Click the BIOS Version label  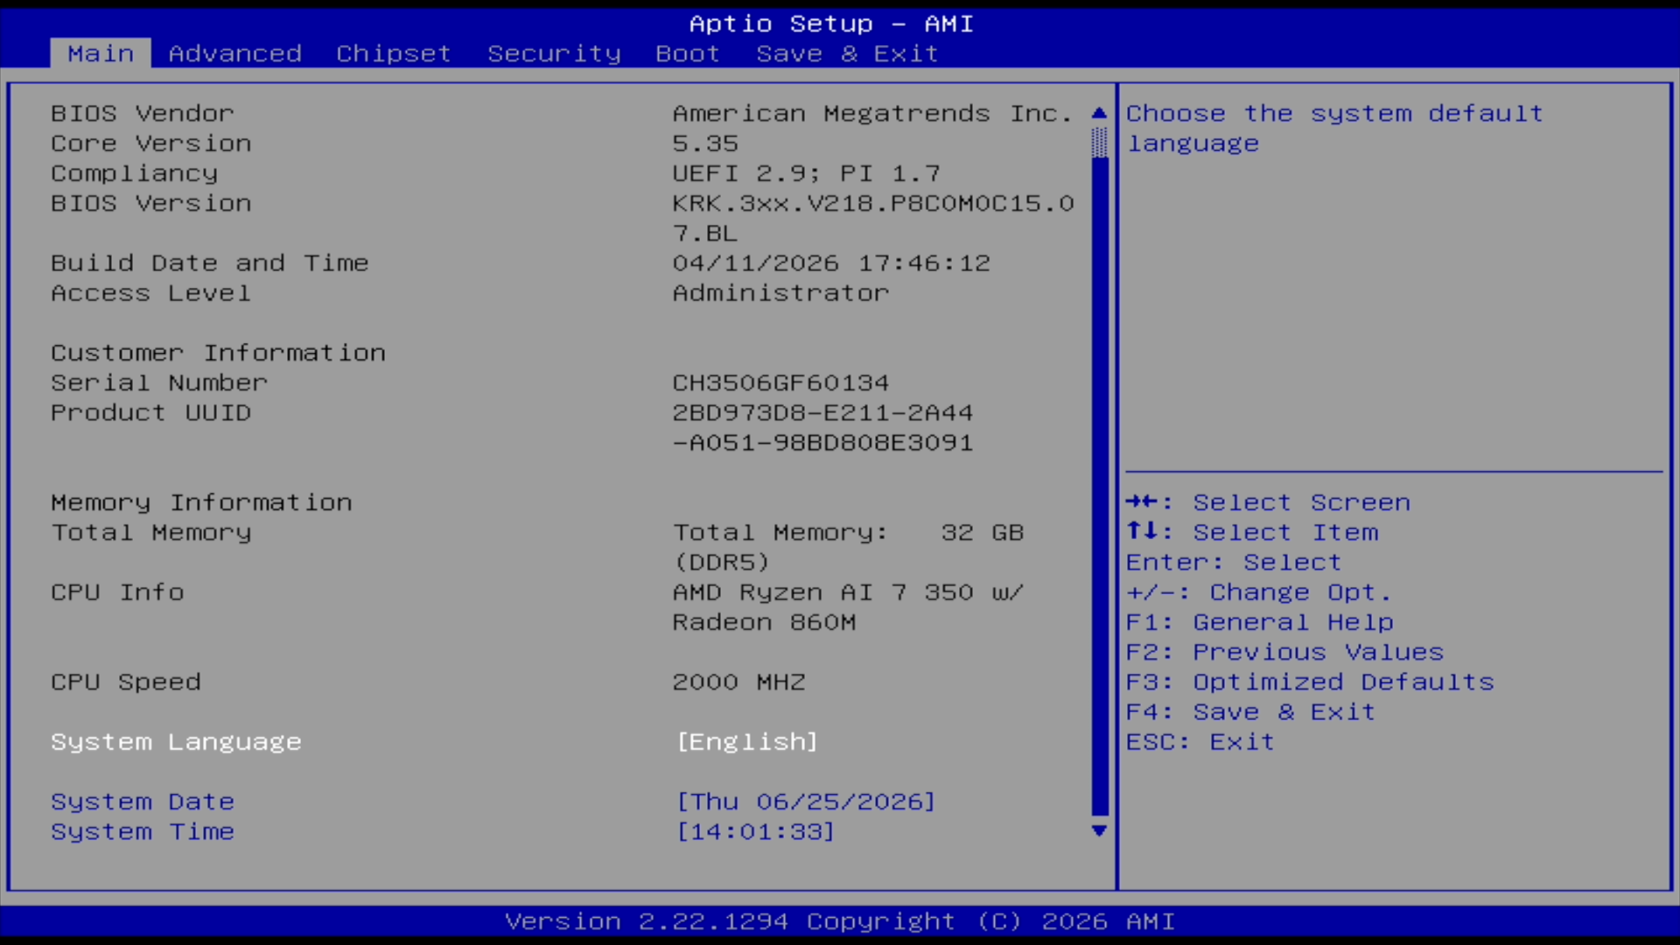click(x=151, y=203)
